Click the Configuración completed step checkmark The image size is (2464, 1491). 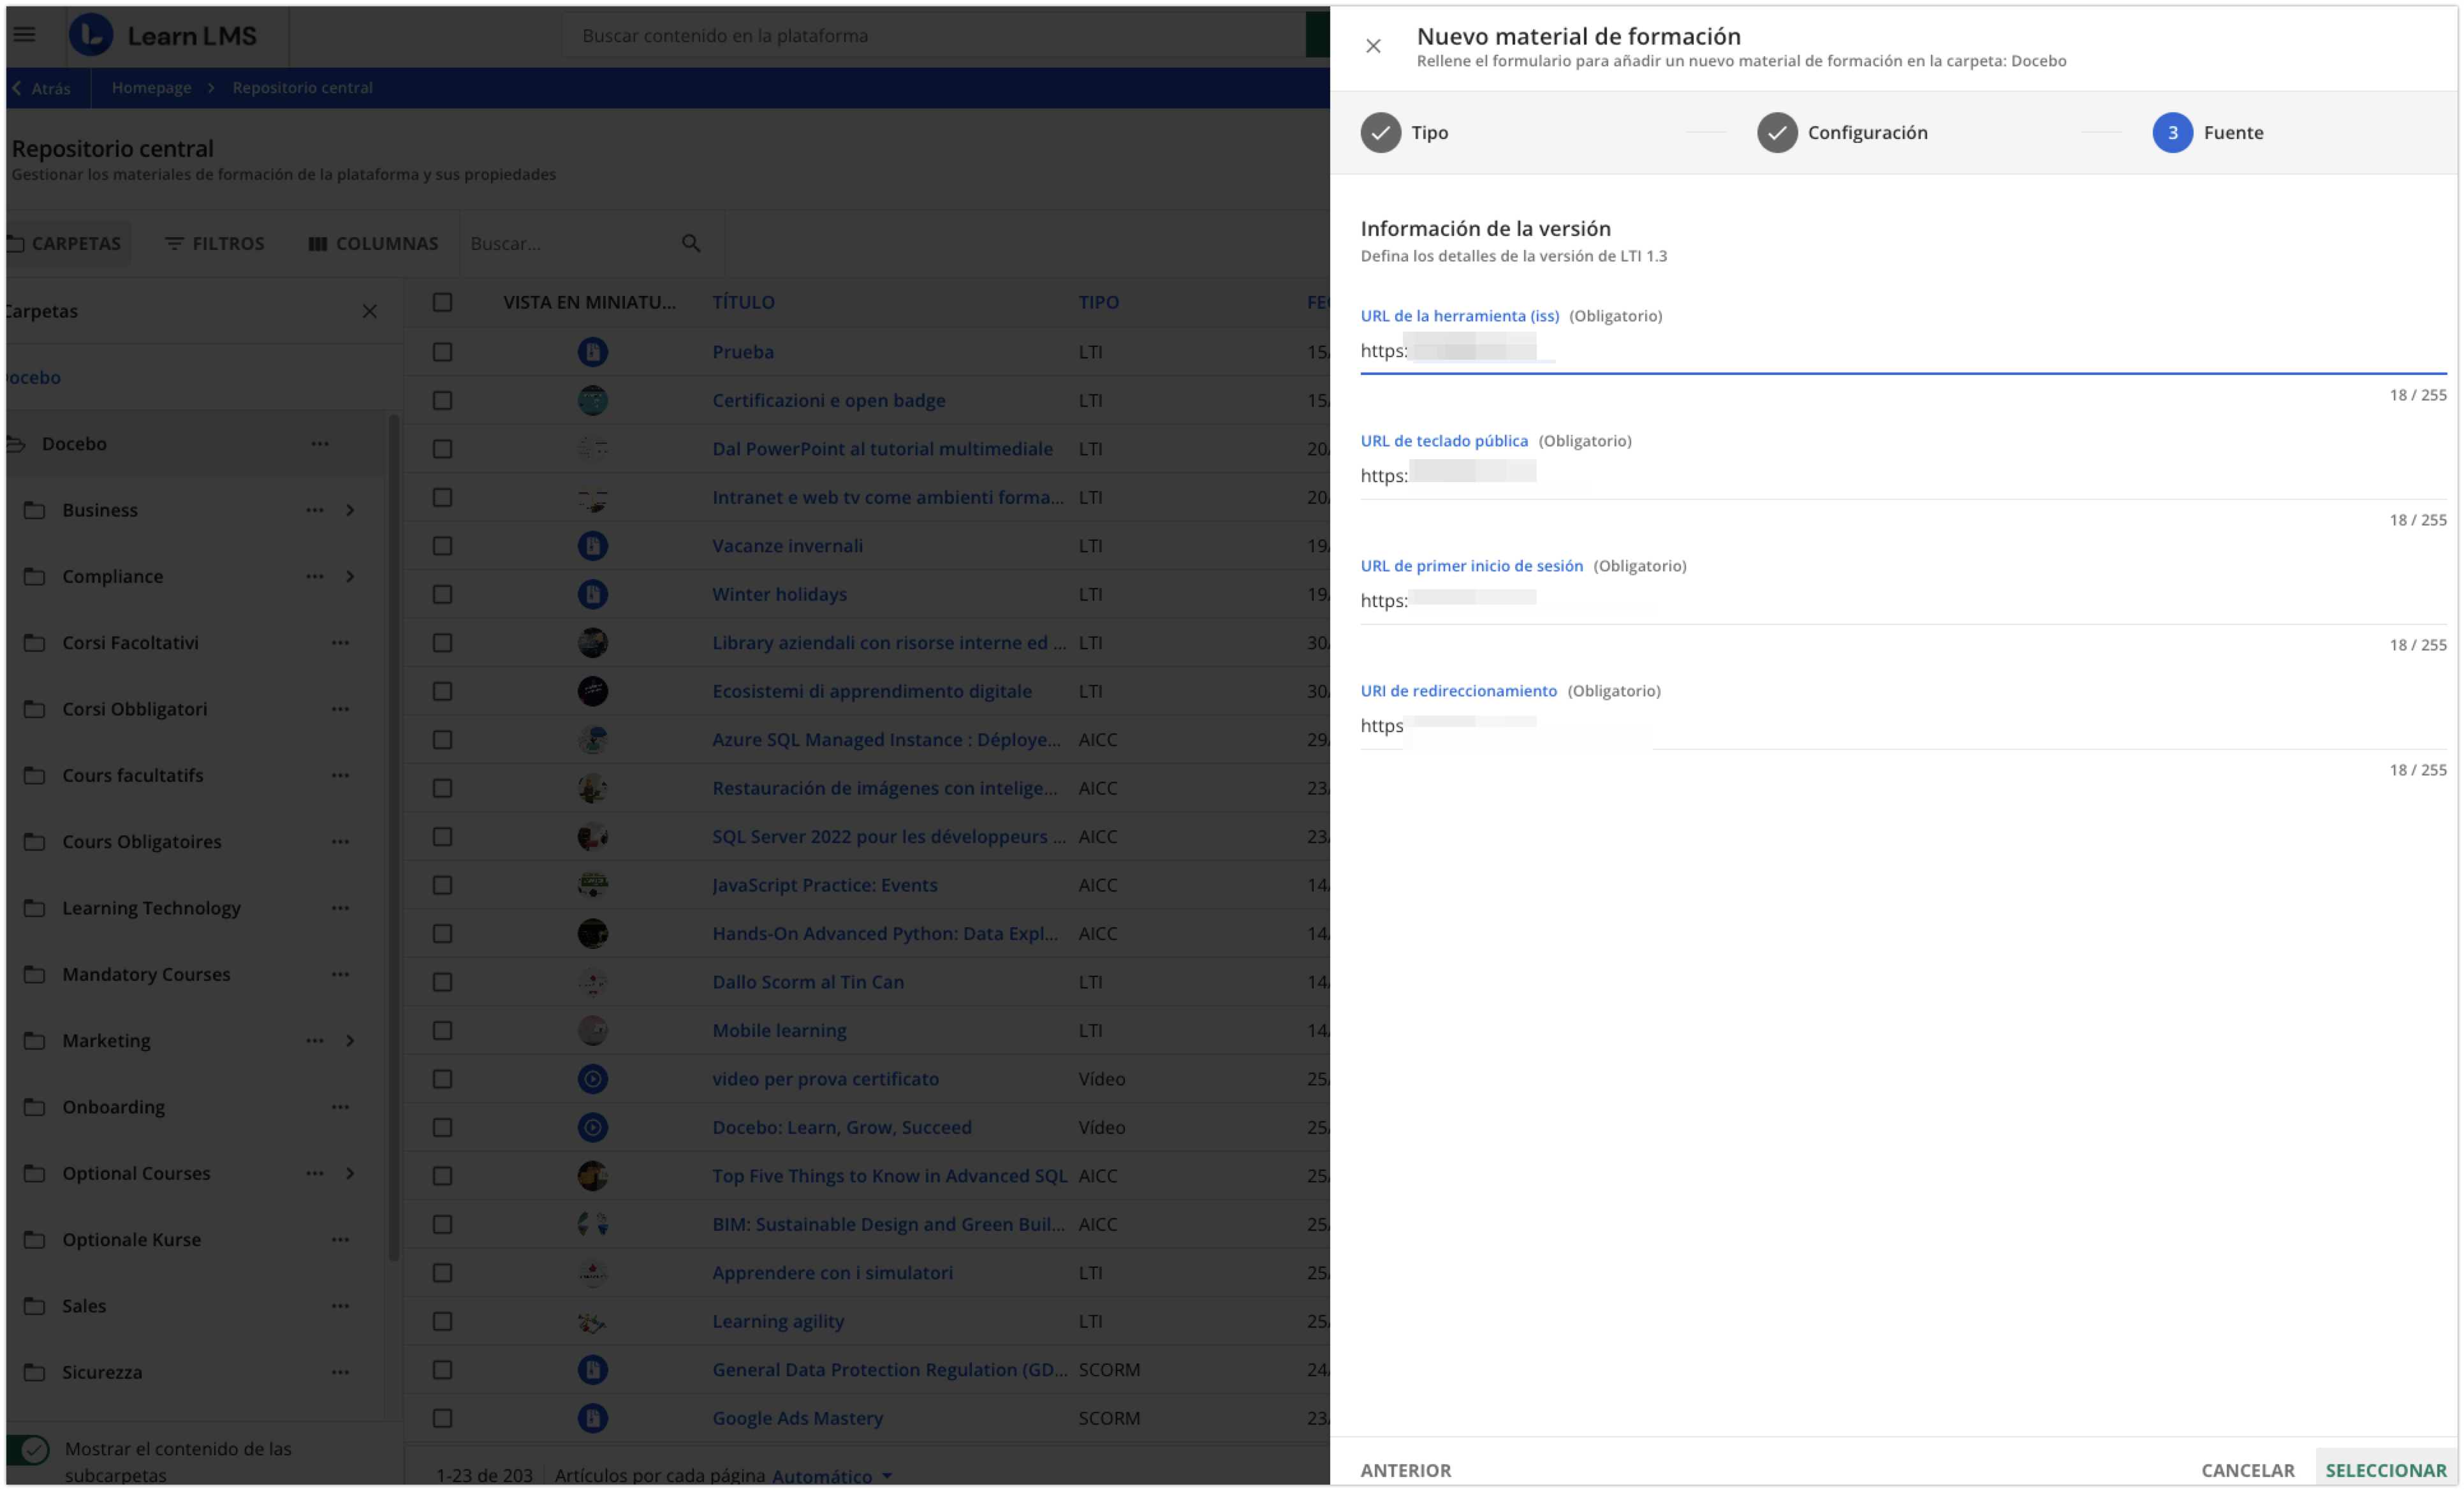pos(1777,133)
